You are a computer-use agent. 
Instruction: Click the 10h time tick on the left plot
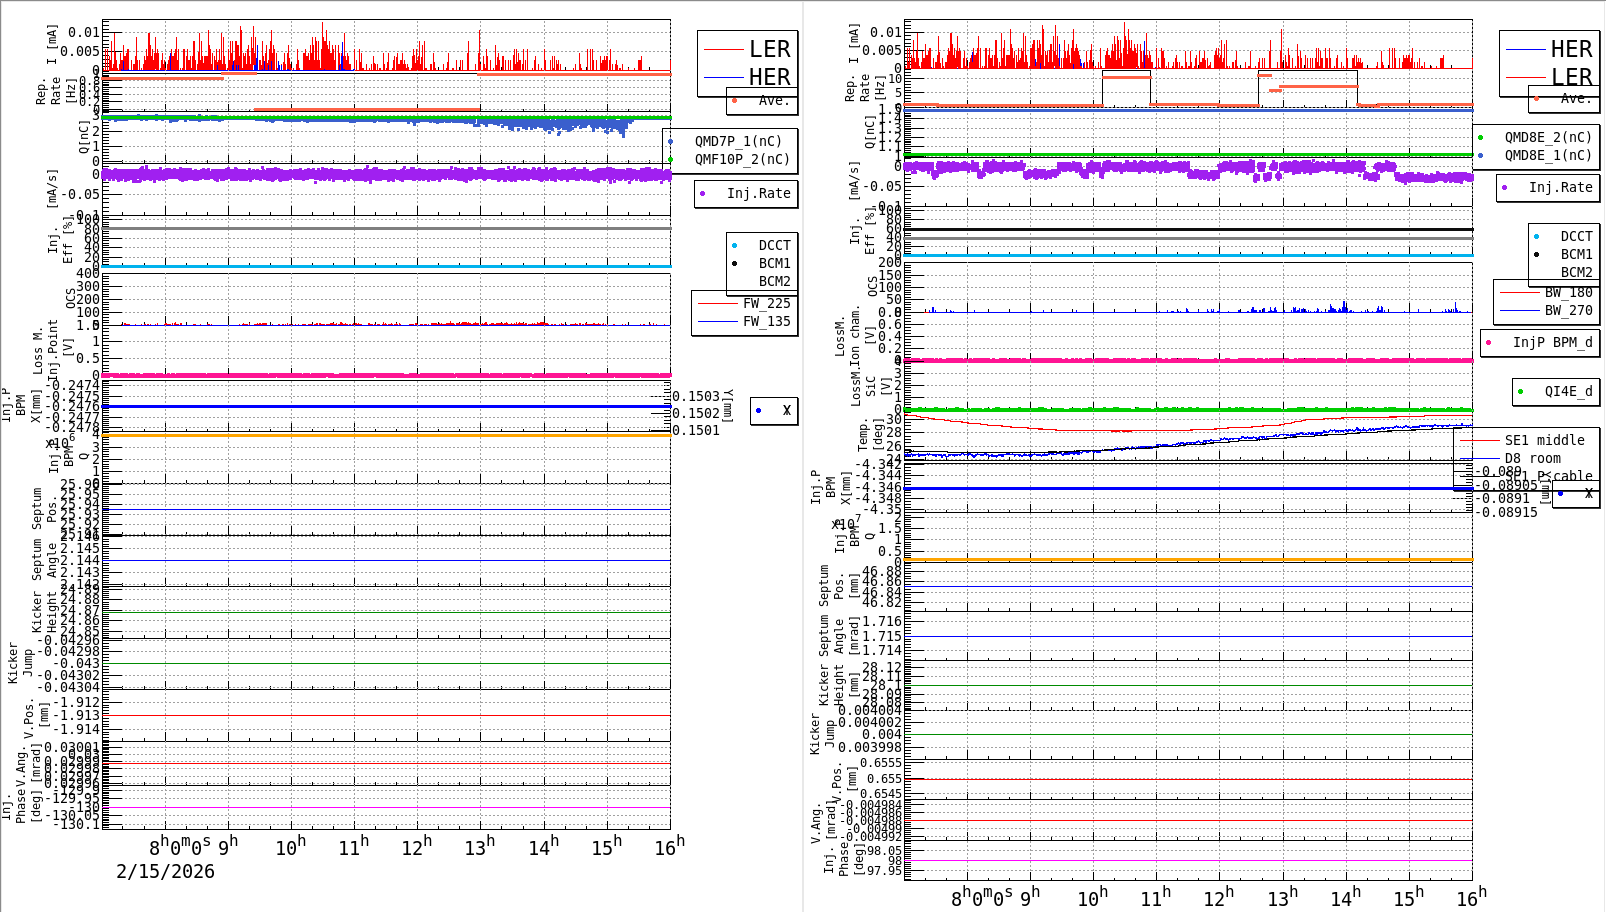(291, 847)
